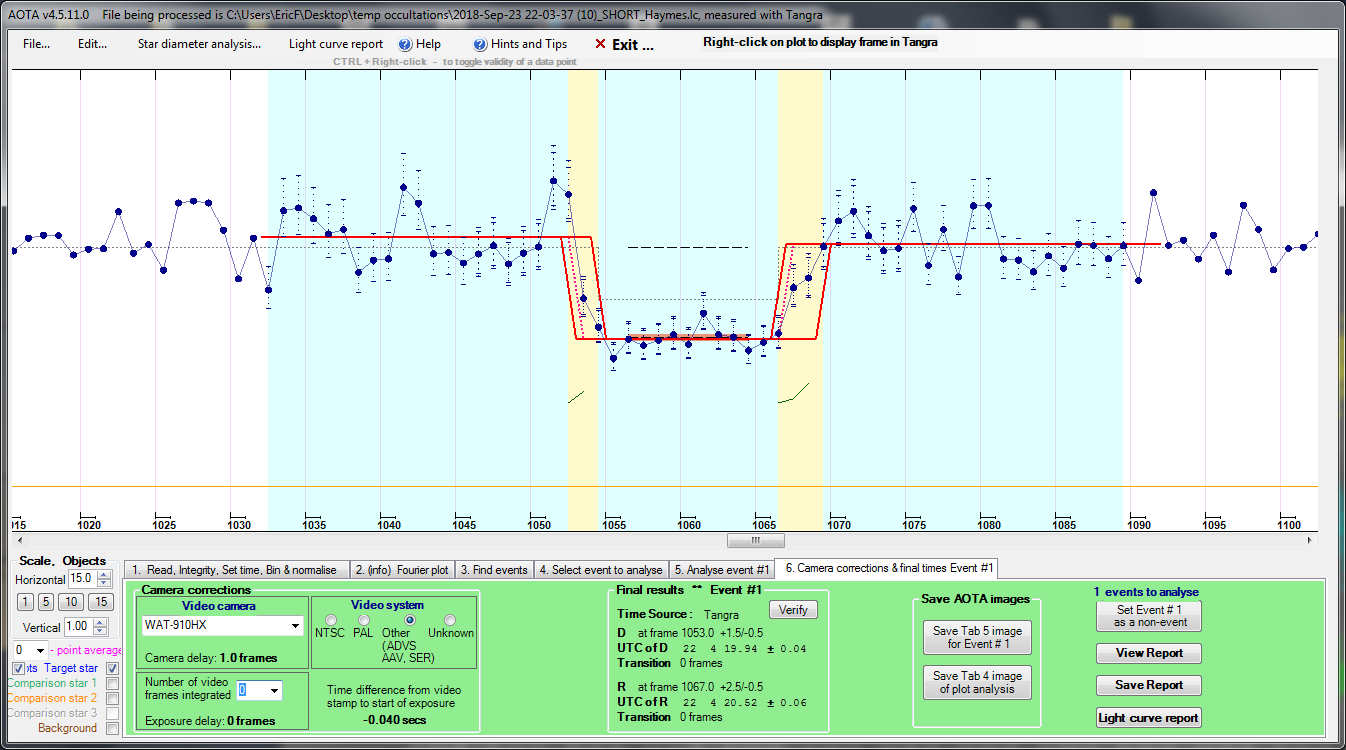
Task: Open the Star diameter analysis menu
Action: (x=199, y=44)
